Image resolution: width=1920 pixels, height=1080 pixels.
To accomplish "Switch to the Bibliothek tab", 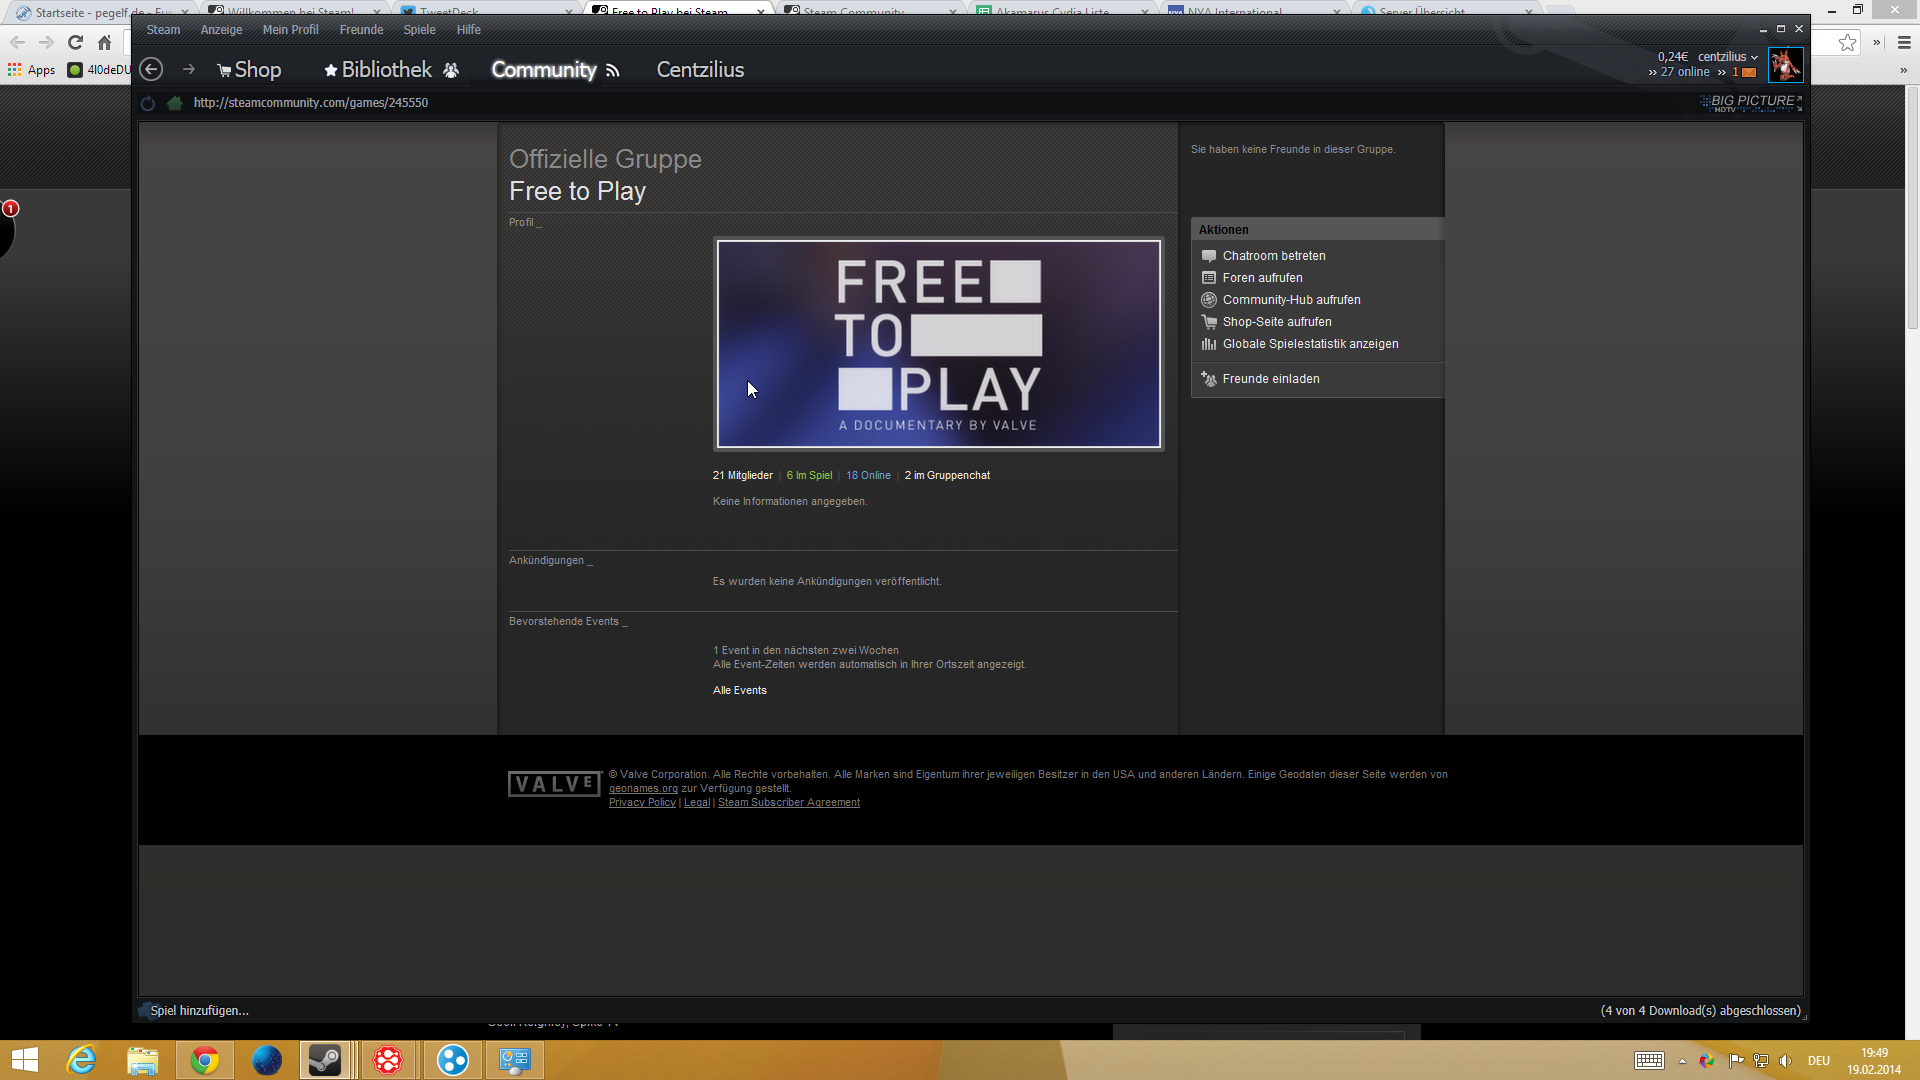I will [x=386, y=70].
